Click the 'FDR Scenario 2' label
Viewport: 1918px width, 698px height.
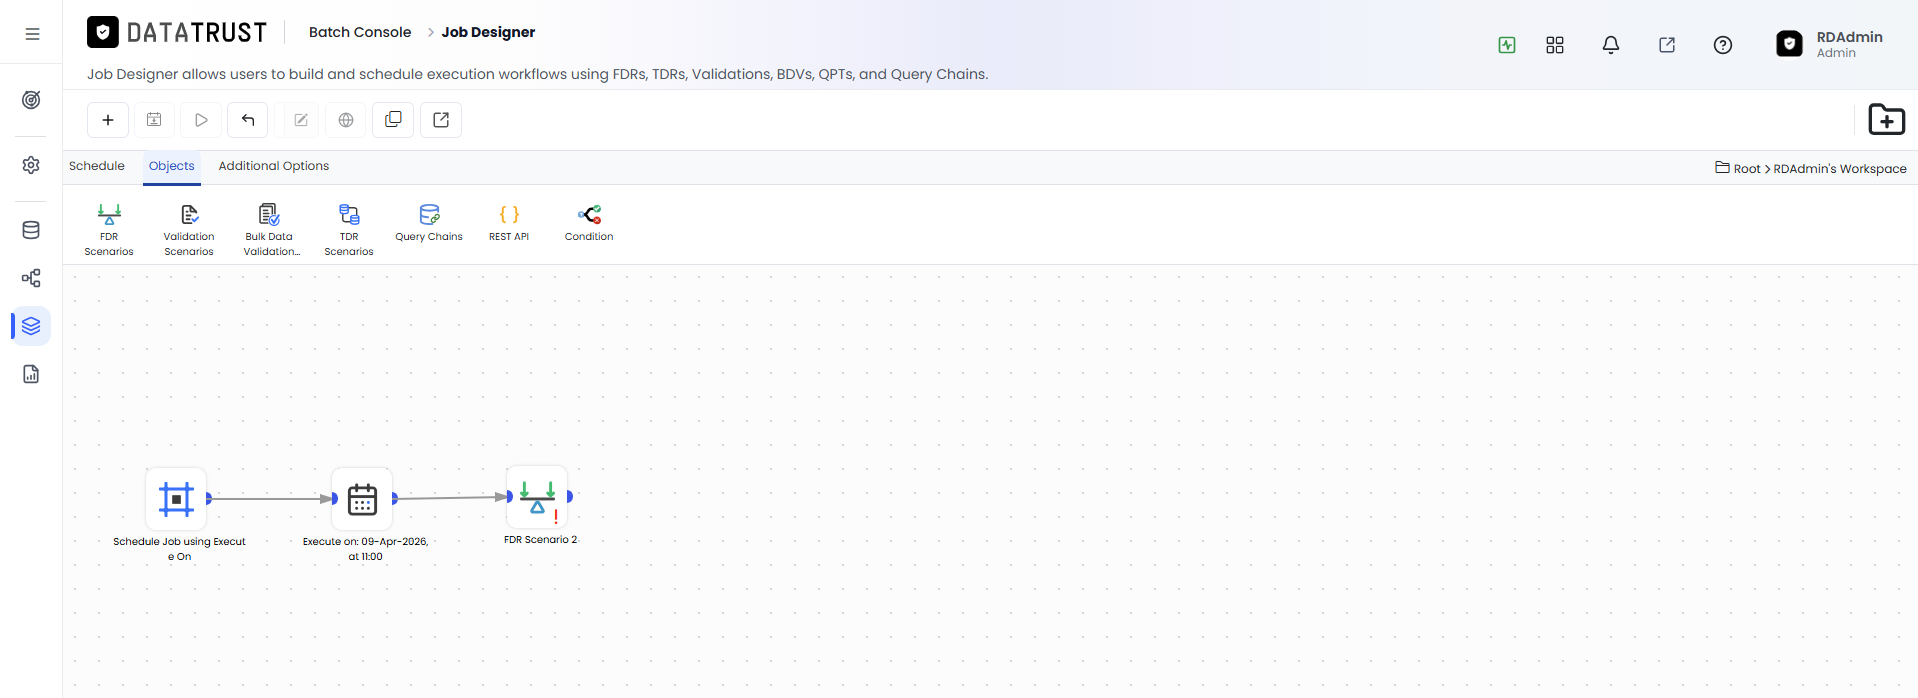[x=540, y=540]
